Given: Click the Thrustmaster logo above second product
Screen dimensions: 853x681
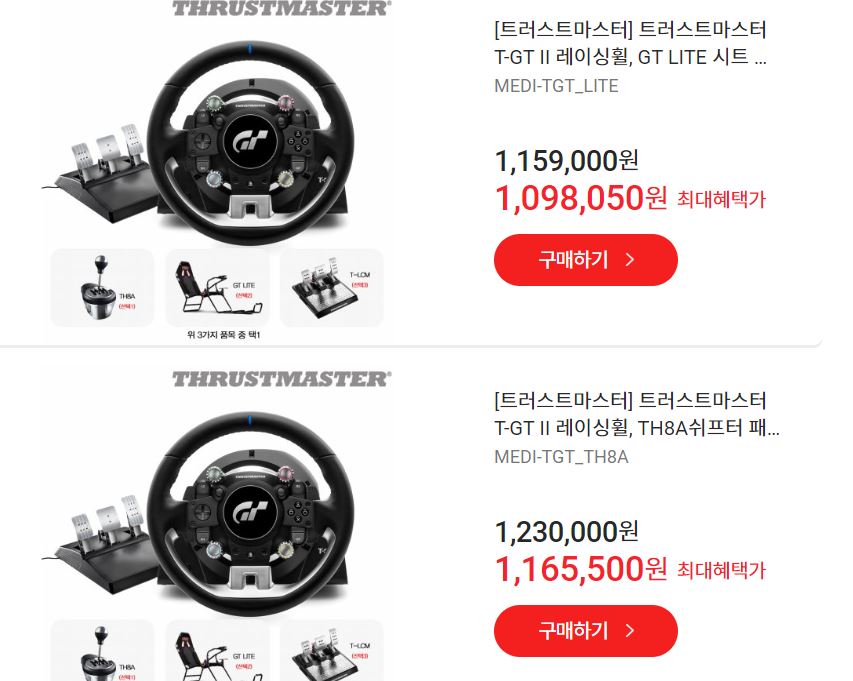Looking at the screenshot, I should 281,379.
